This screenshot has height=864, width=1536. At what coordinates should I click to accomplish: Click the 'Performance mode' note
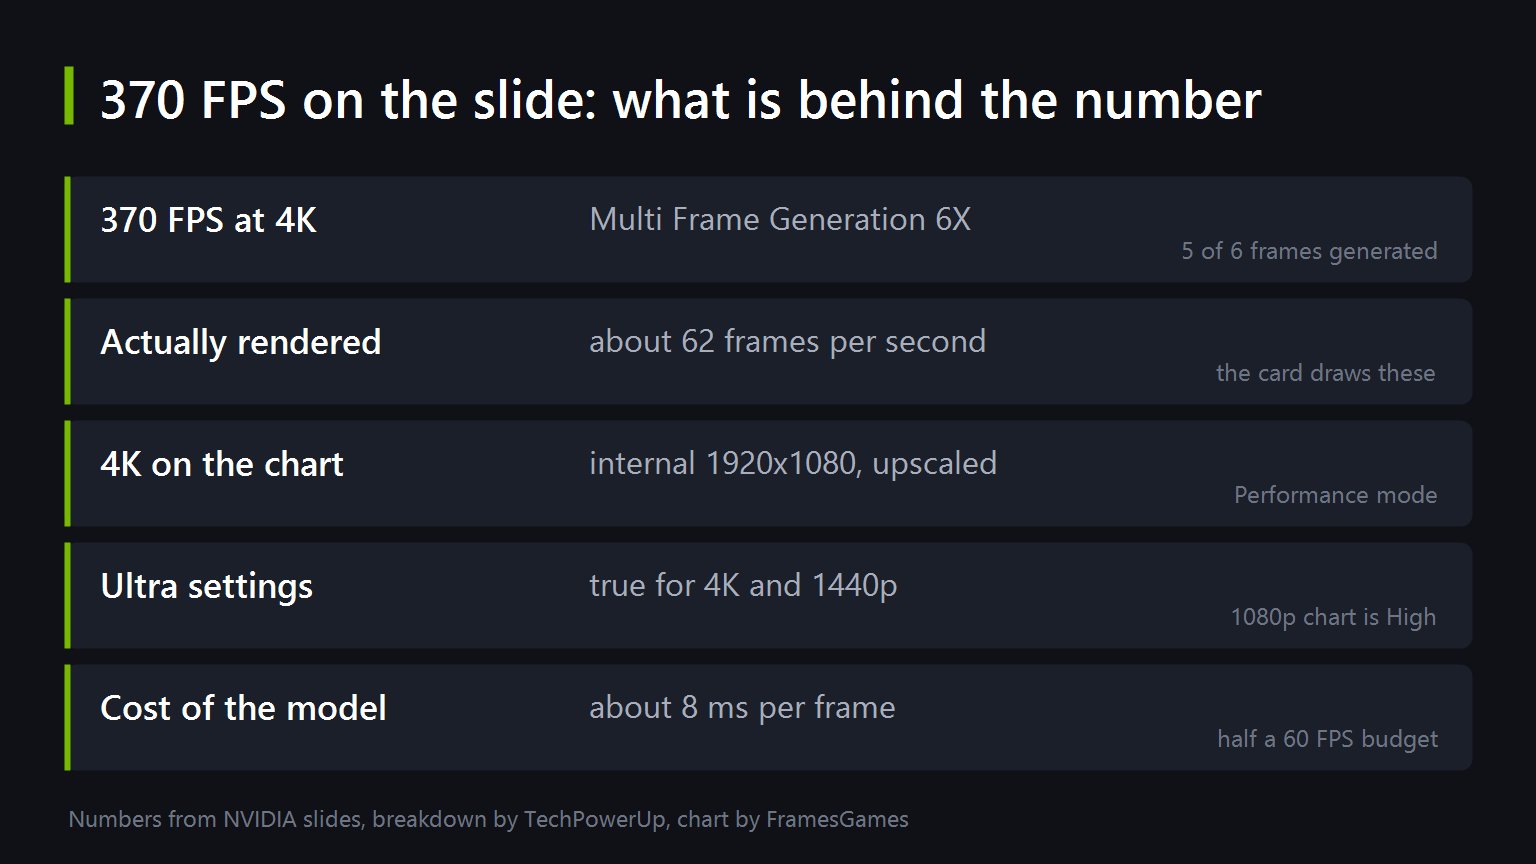[x=1335, y=495]
